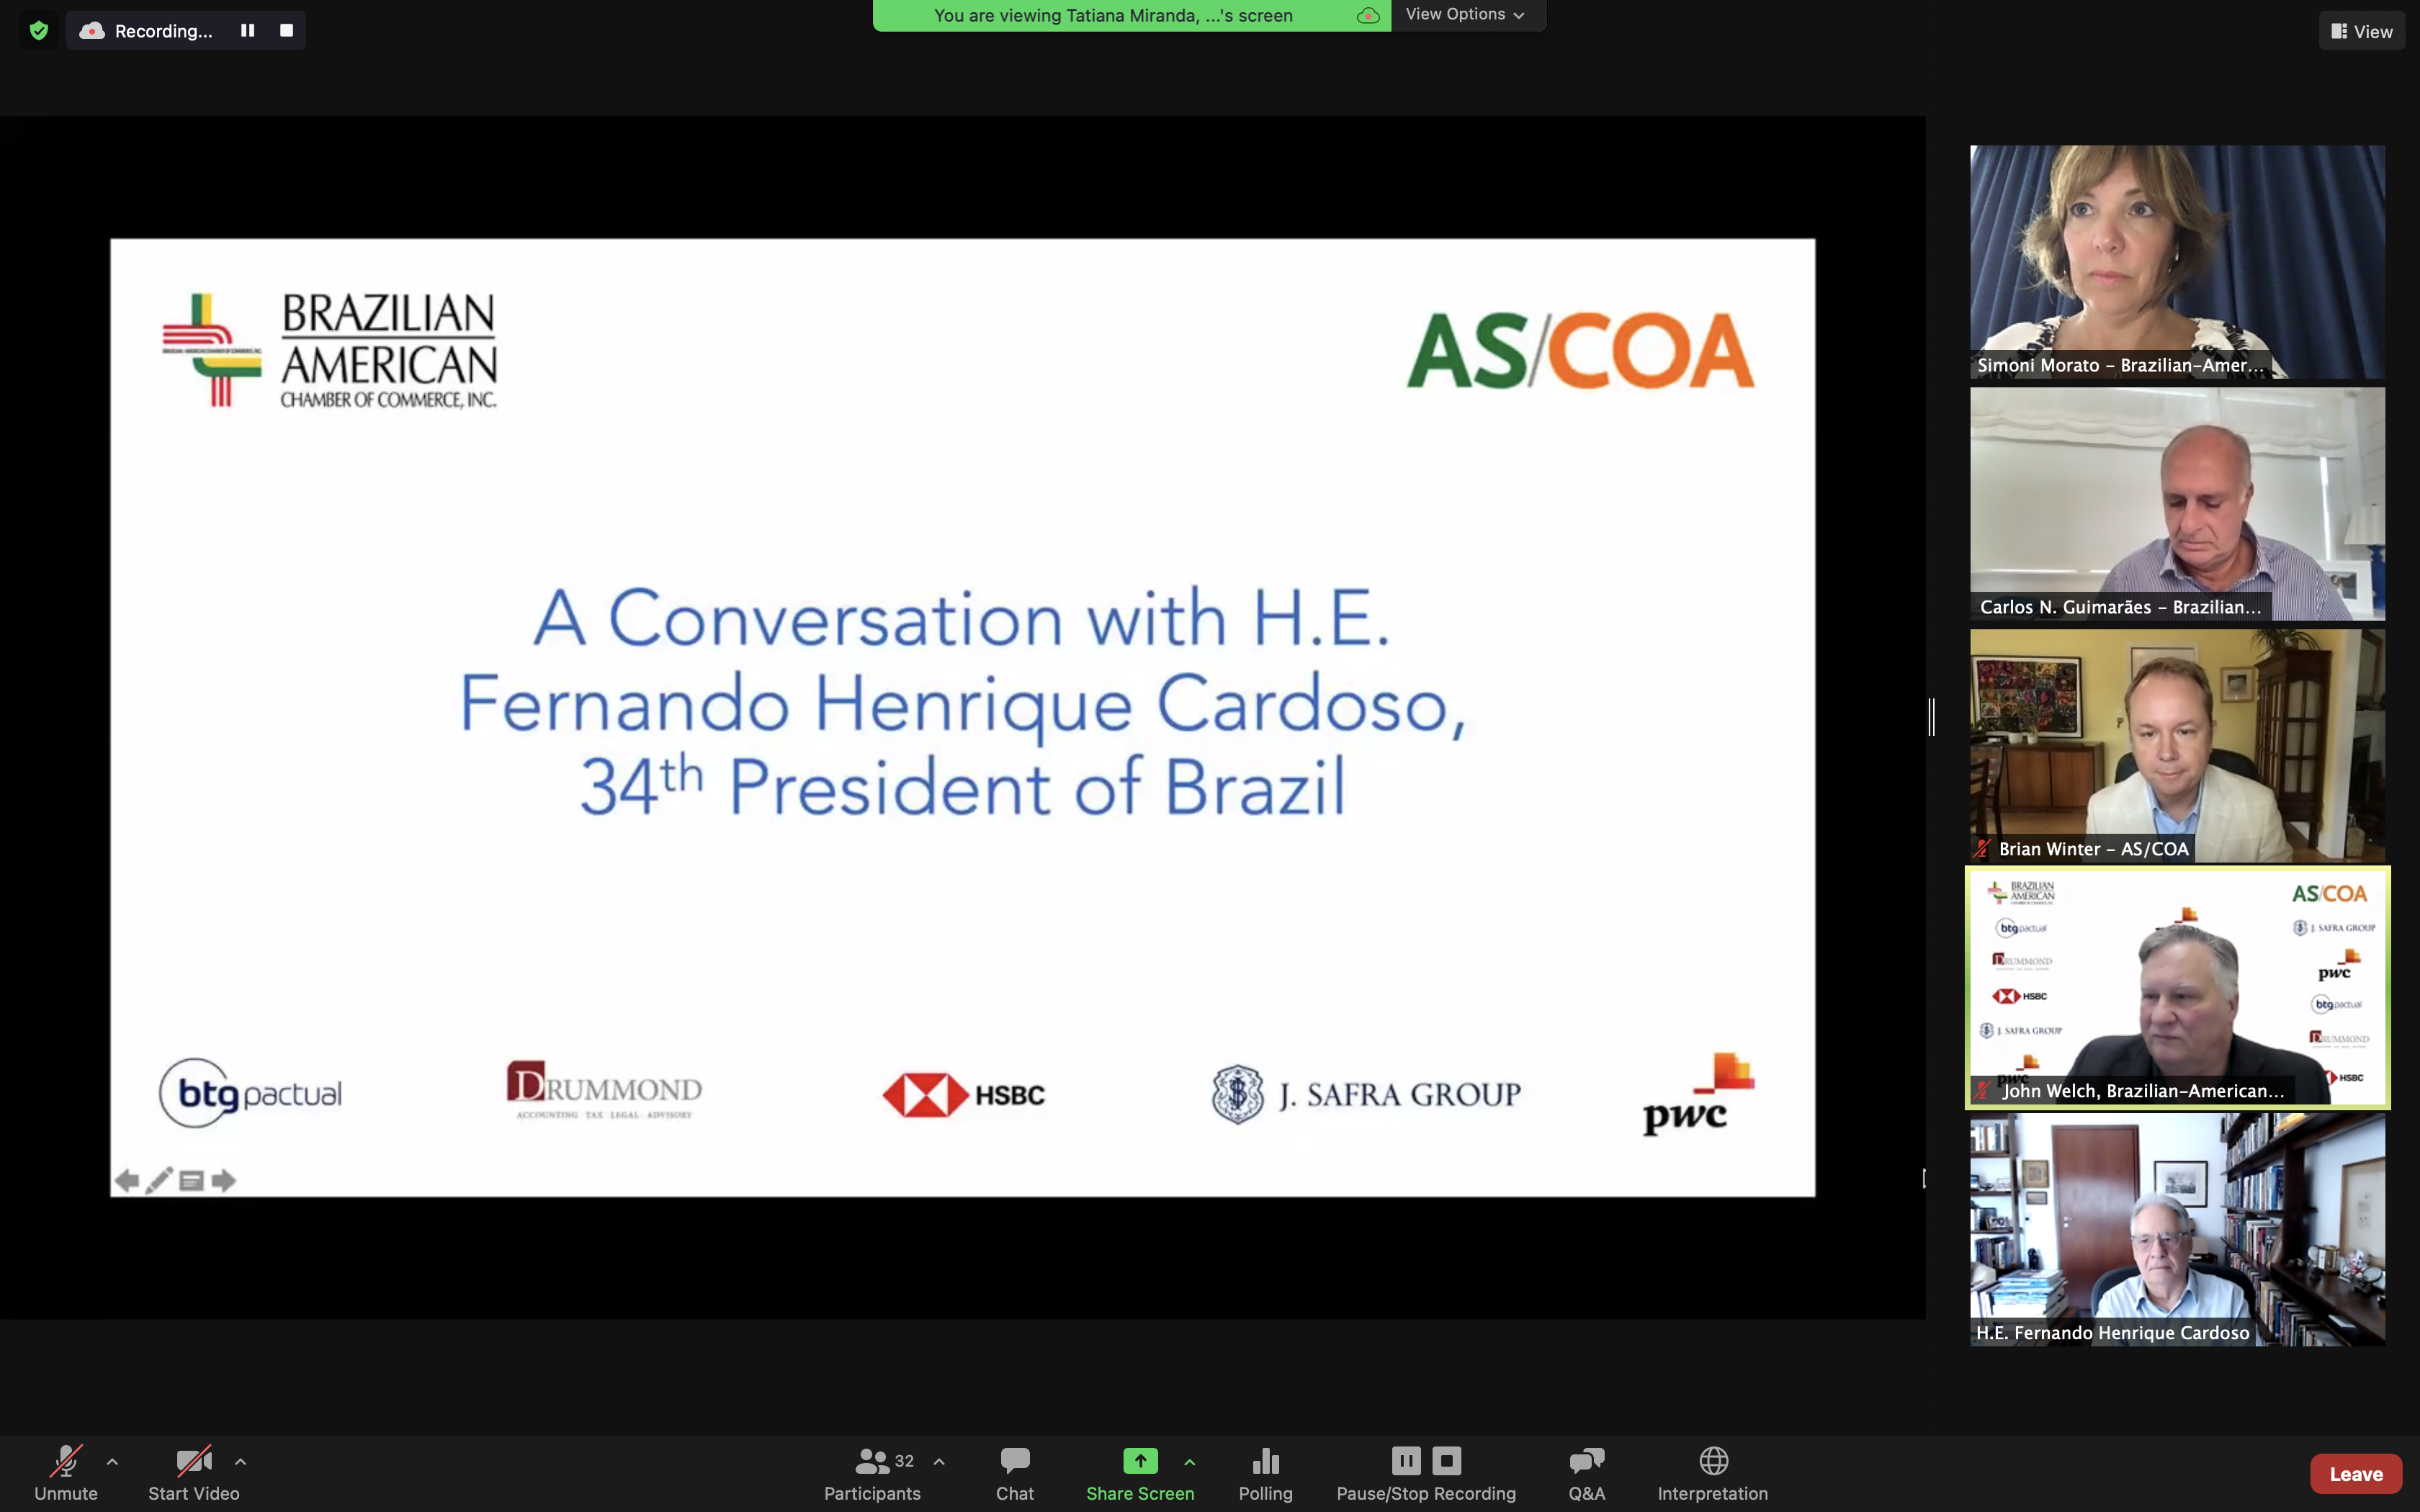Expand share options arrow beside Share Screen
This screenshot has height=1512, width=2420.
point(1189,1462)
